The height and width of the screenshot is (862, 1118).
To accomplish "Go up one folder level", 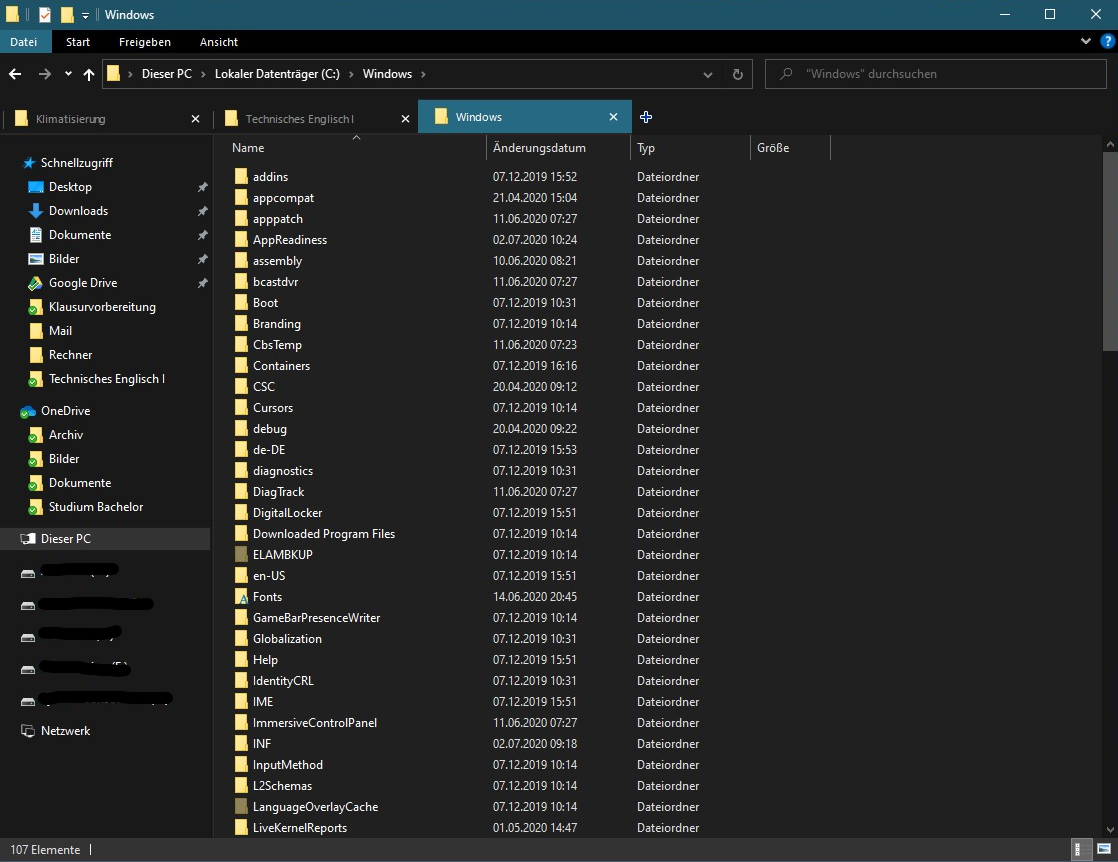I will click(88, 74).
